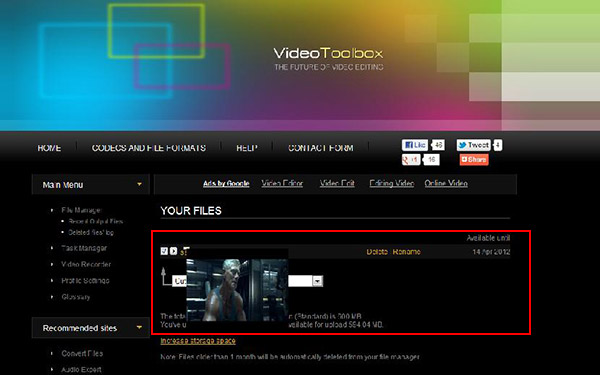Click the Increase storage space link

tap(198, 341)
